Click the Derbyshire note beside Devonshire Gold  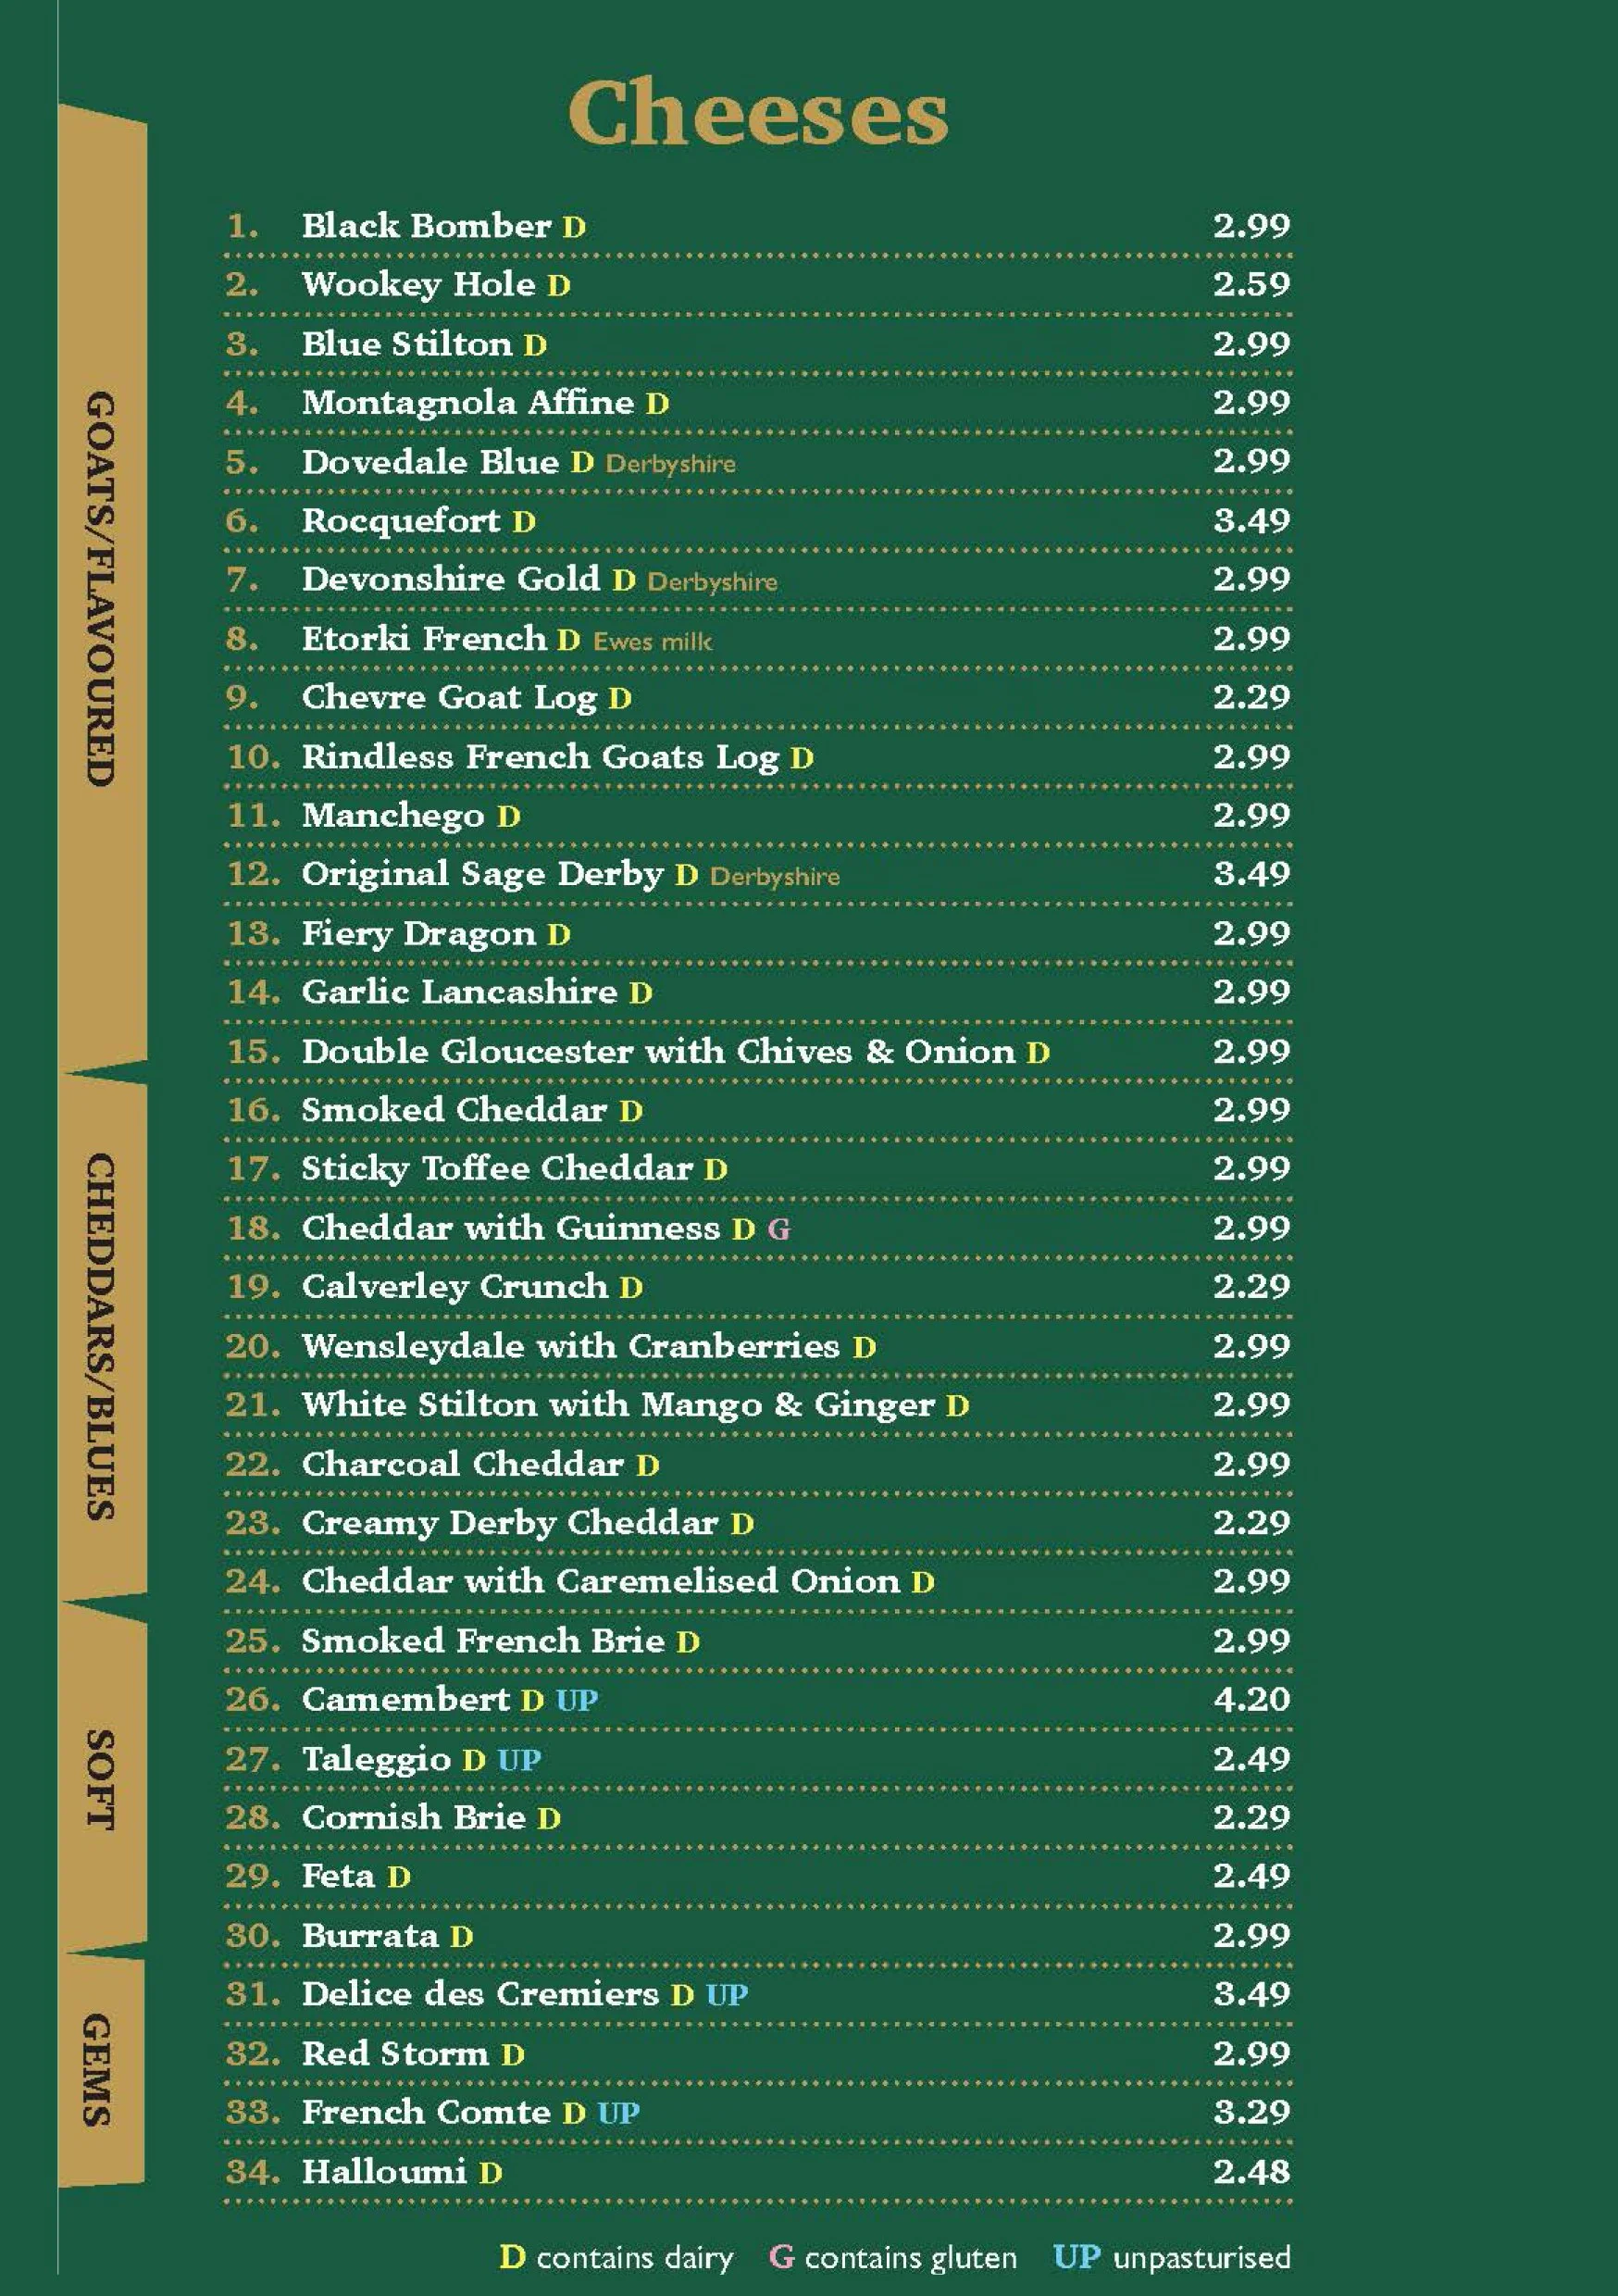[x=712, y=582]
